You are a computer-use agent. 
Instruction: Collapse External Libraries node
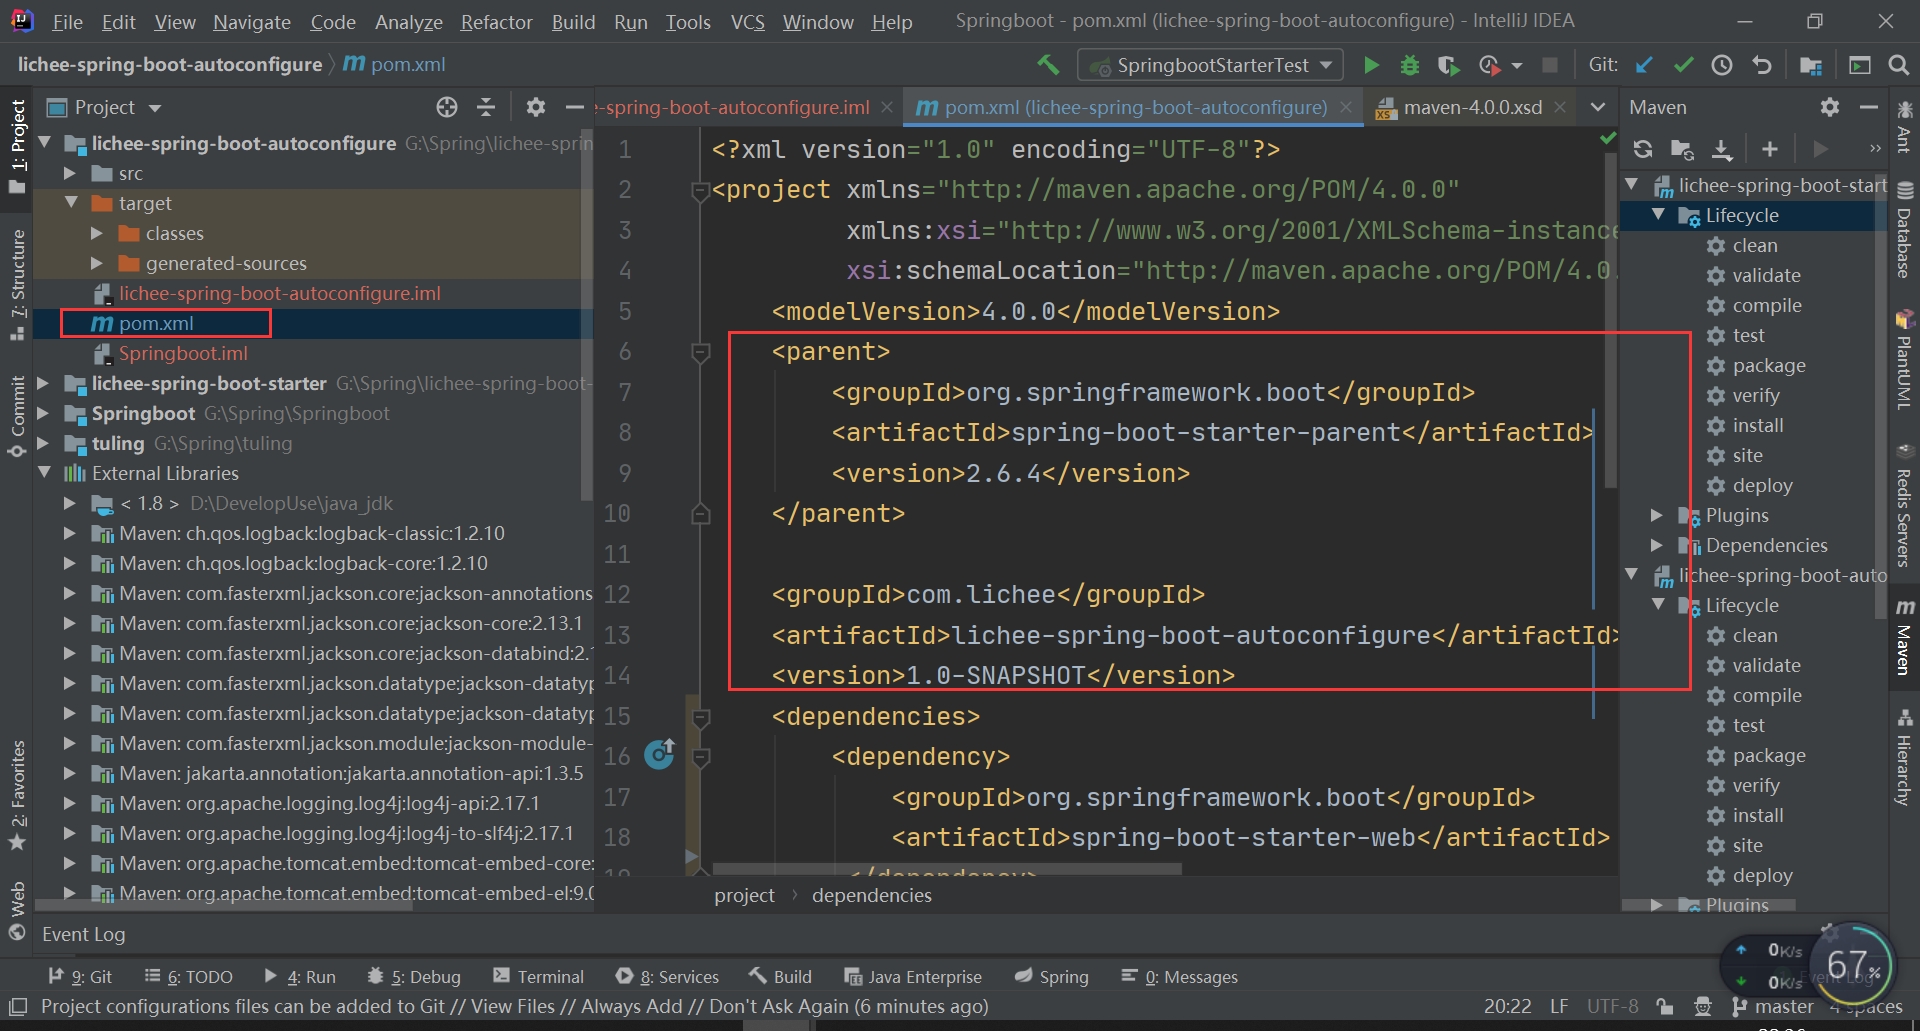pos(44,472)
